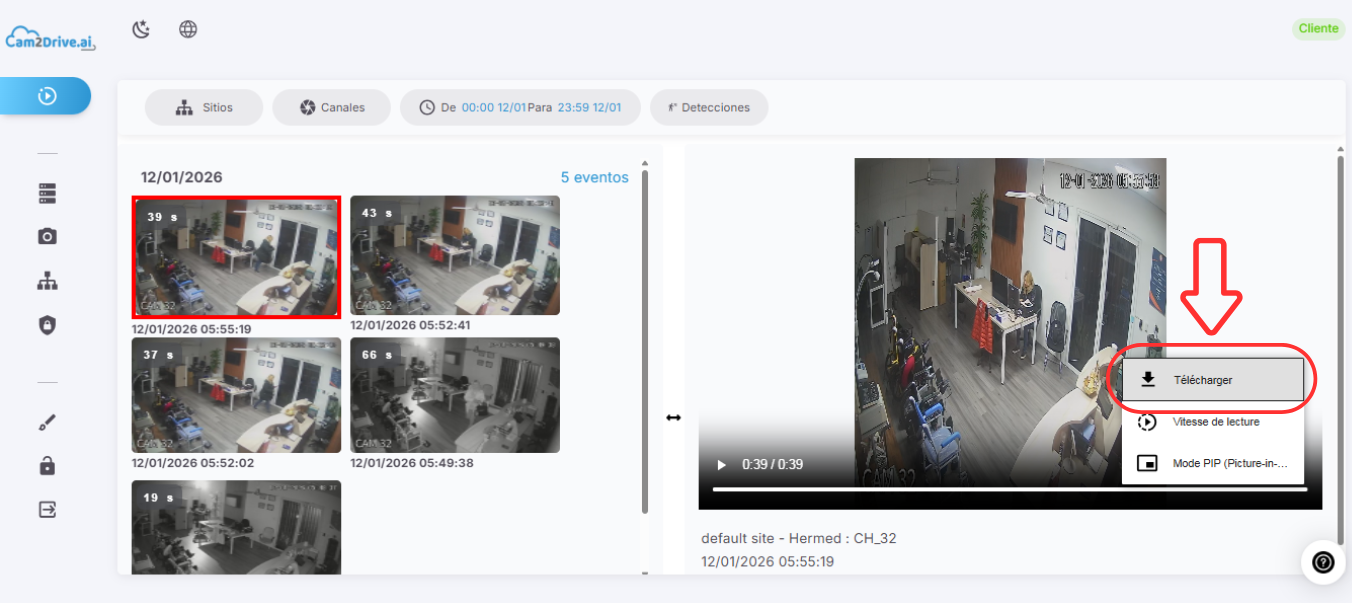The image size is (1352, 603).
Task: Click timestamp '12/01/2026 05:52:02' under thumbnail
Action: [x=192, y=463]
